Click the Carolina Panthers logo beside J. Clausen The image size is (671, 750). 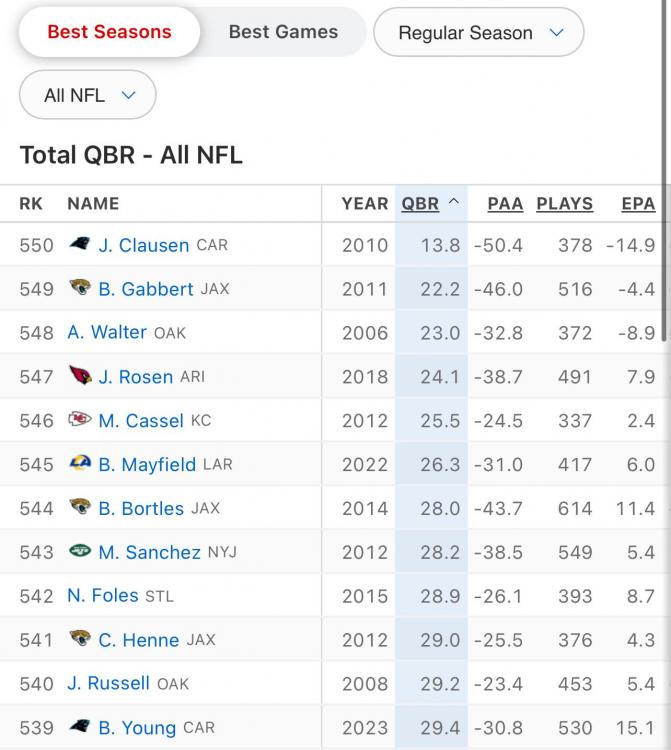click(x=80, y=245)
